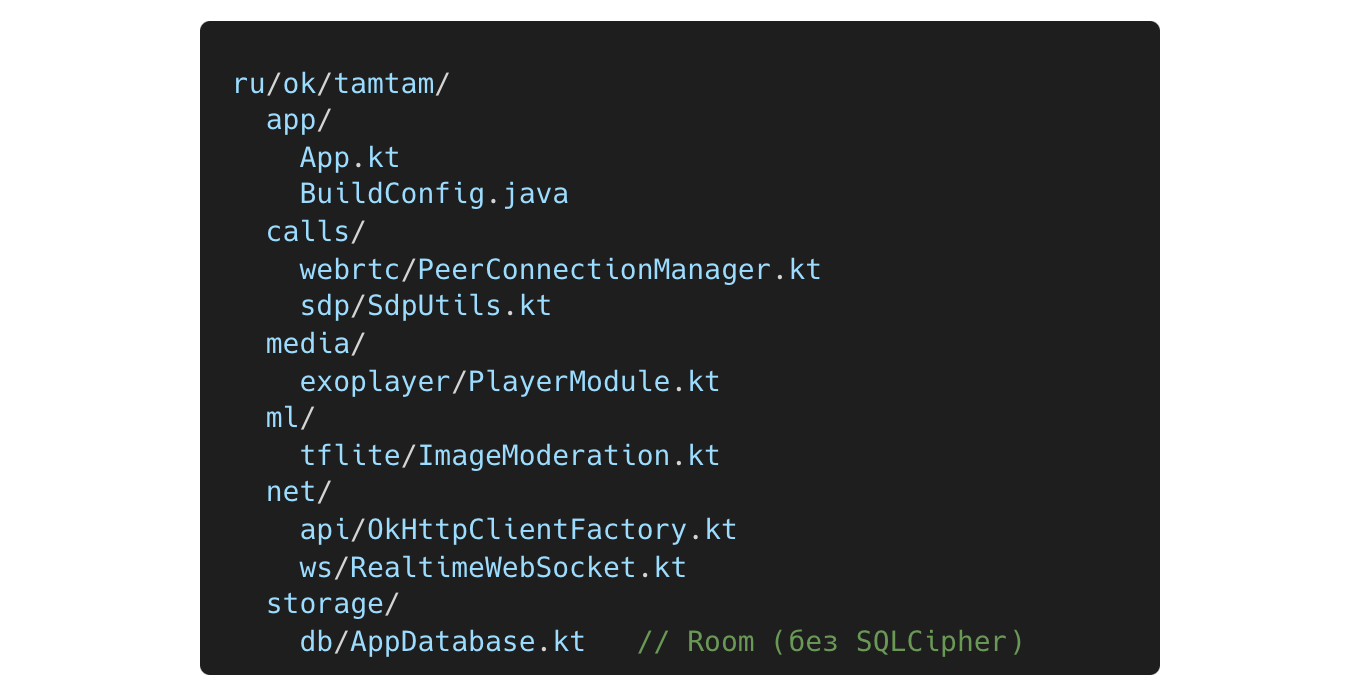Select the media/ folder entry

315,343
